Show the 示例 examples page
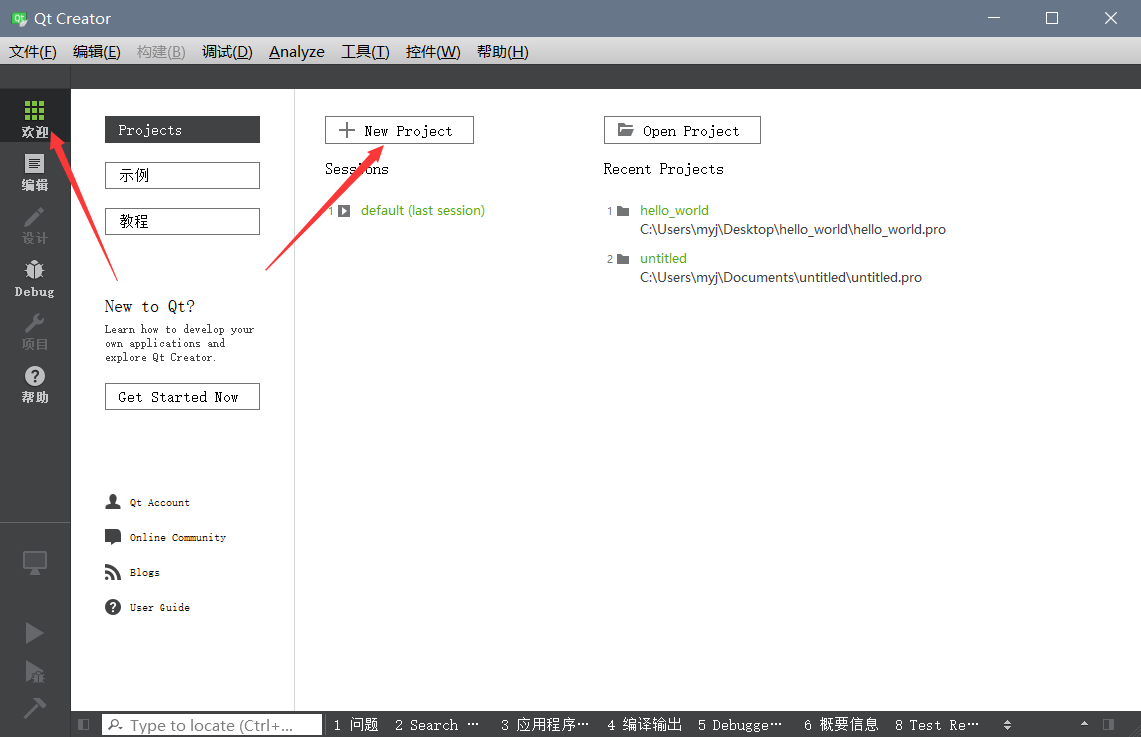1141x737 pixels. [x=182, y=175]
